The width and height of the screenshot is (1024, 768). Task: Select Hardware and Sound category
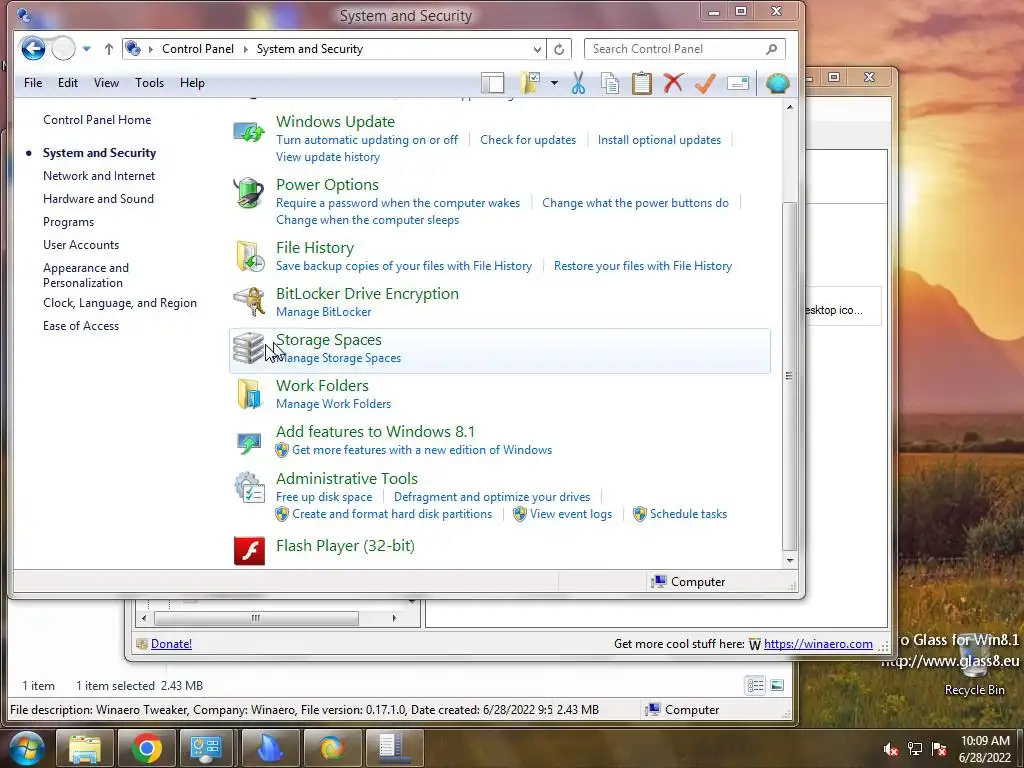[x=98, y=199]
